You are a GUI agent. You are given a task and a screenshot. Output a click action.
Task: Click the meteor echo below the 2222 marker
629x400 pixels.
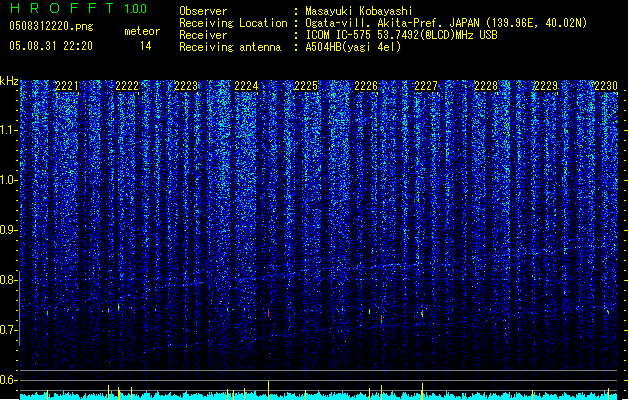[118, 307]
